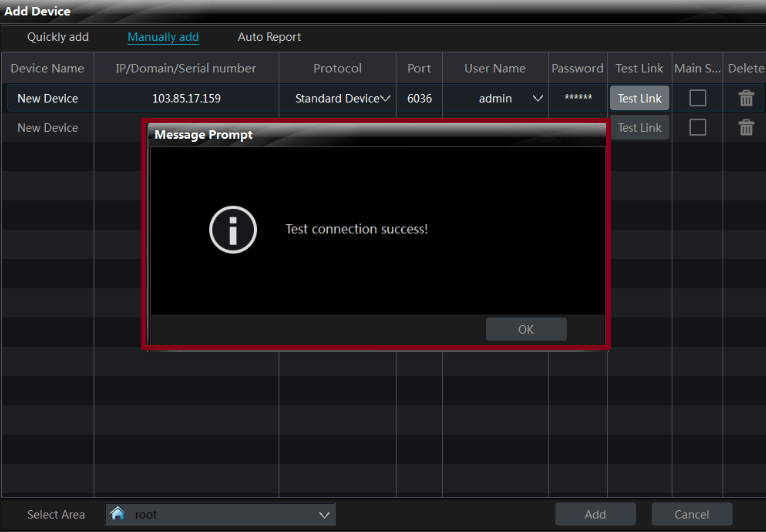Test Link for the first device

click(x=639, y=98)
